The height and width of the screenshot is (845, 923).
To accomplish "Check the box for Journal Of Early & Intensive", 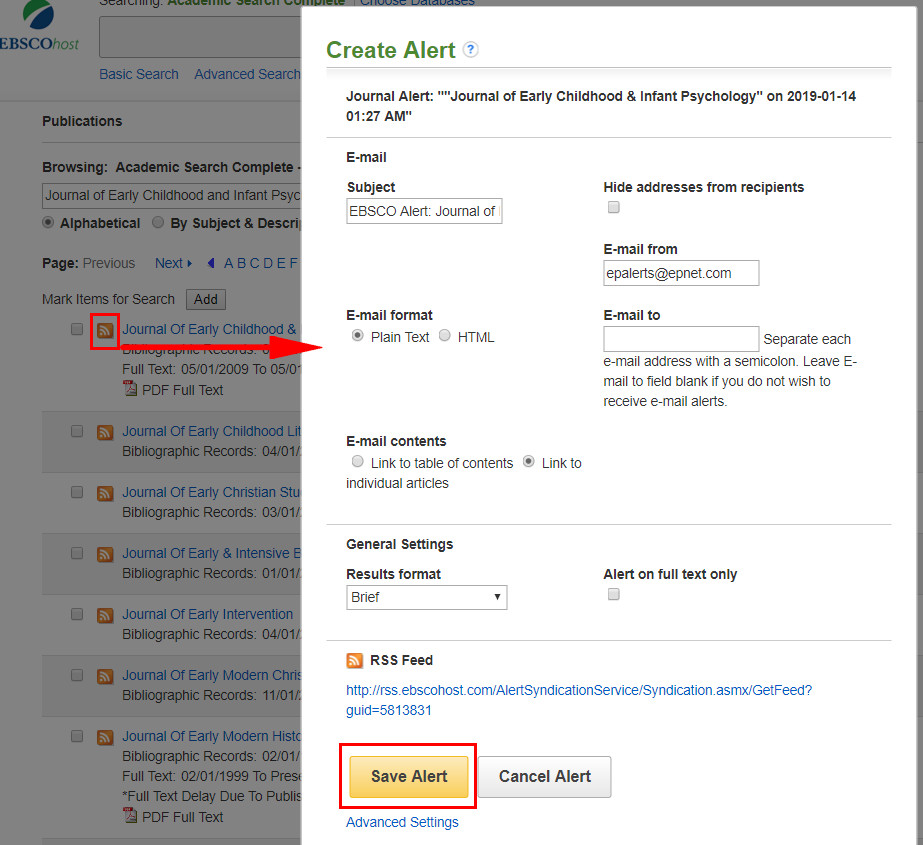I will (77, 553).
